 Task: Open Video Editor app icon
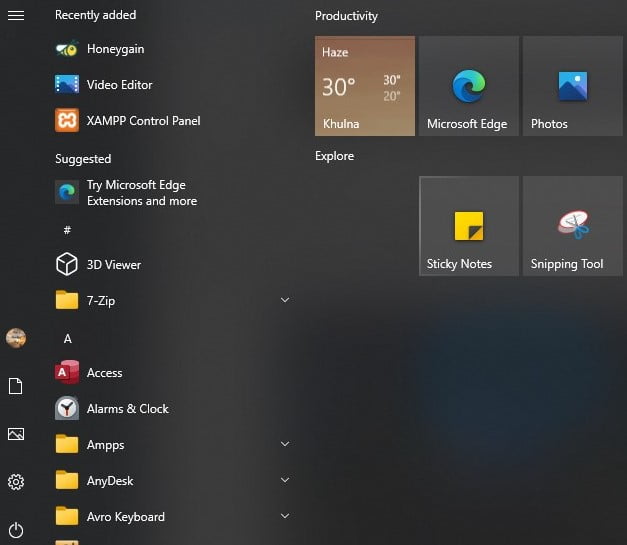67,84
